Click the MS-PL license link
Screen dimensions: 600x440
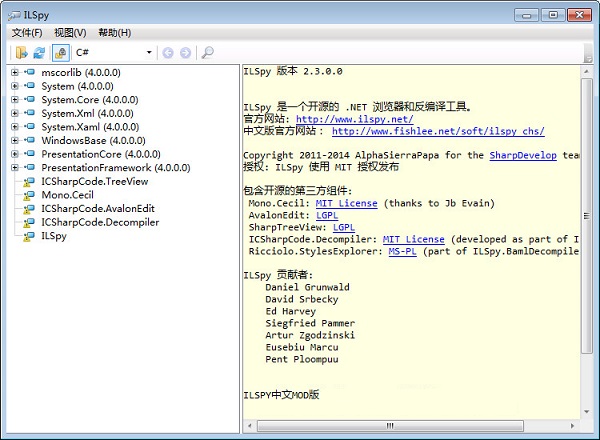[402, 252]
